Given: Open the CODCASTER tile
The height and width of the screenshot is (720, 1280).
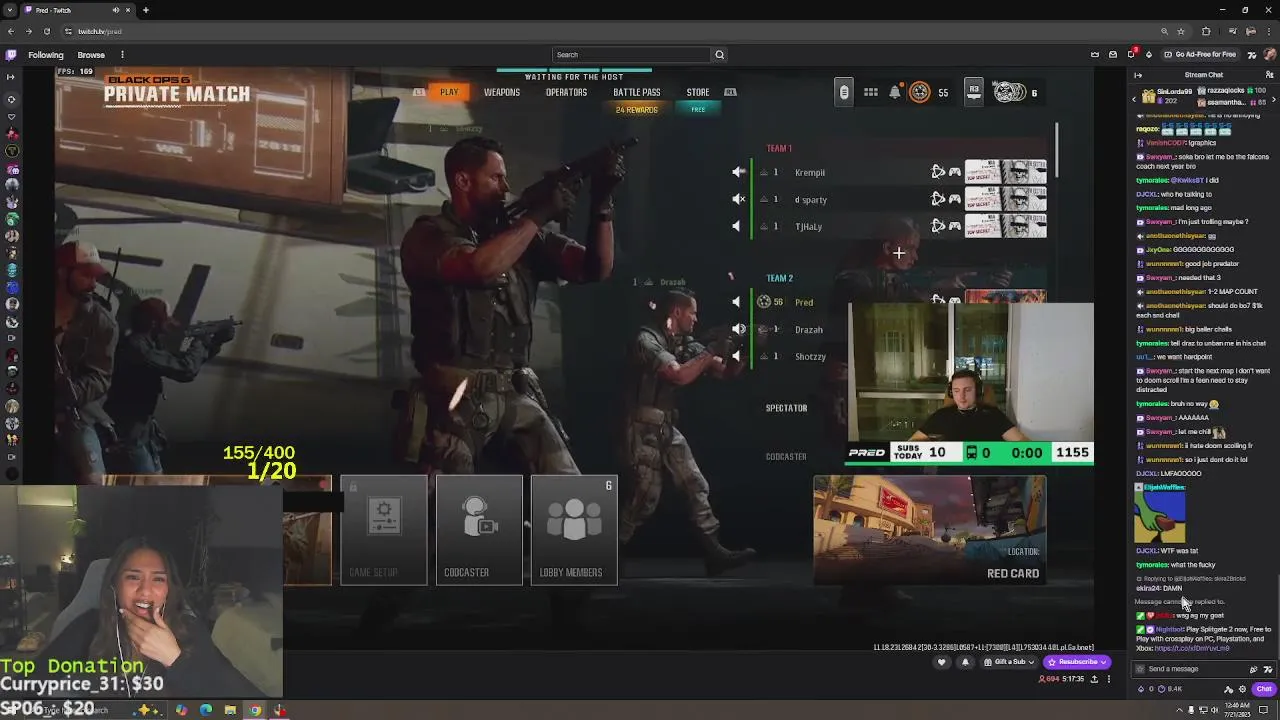Looking at the screenshot, I should [479, 530].
